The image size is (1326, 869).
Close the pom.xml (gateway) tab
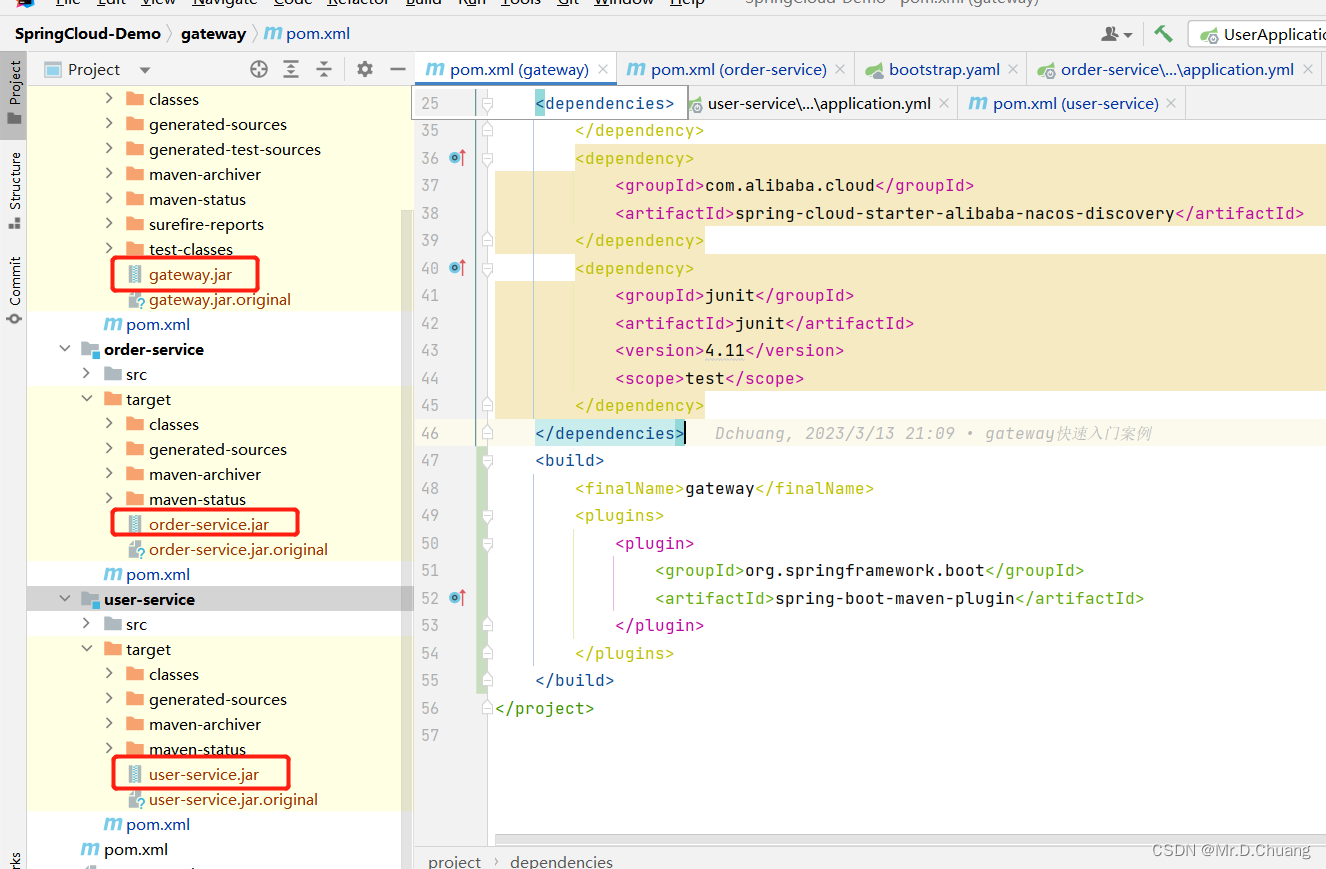(603, 70)
